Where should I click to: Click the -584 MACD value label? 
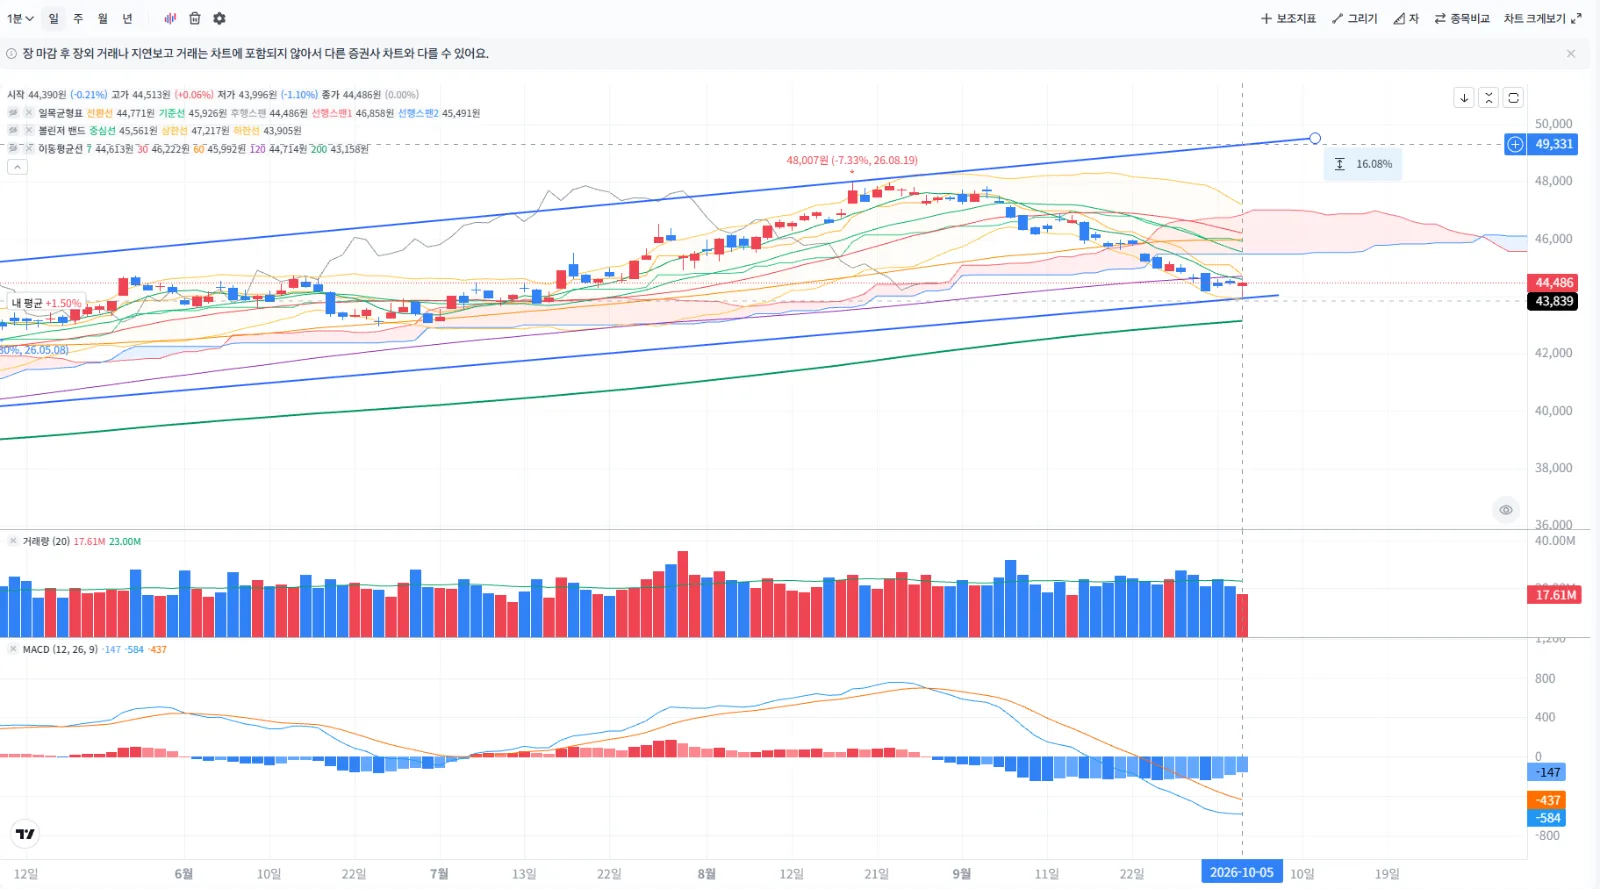[1548, 818]
